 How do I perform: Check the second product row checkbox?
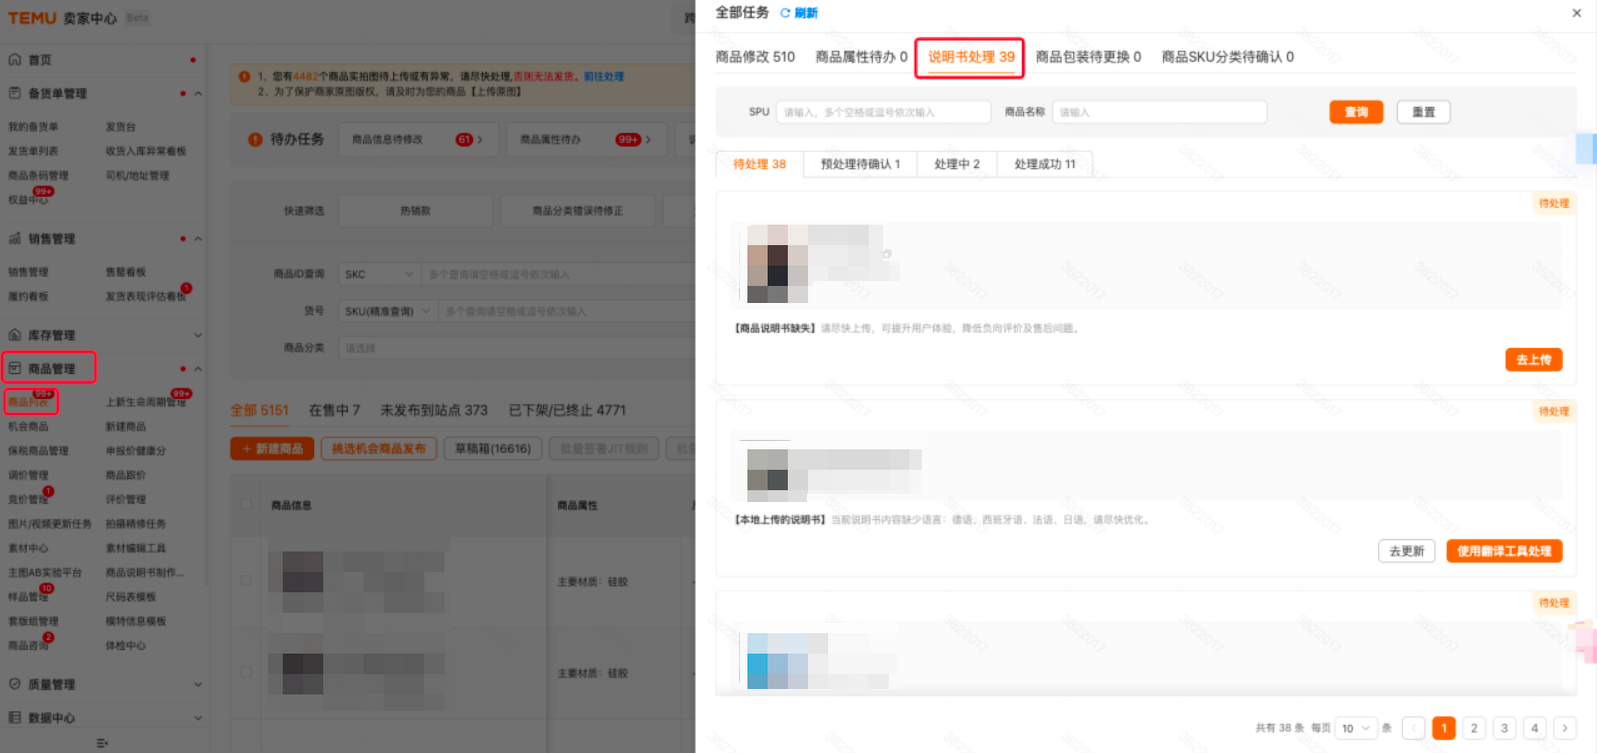[x=246, y=672]
